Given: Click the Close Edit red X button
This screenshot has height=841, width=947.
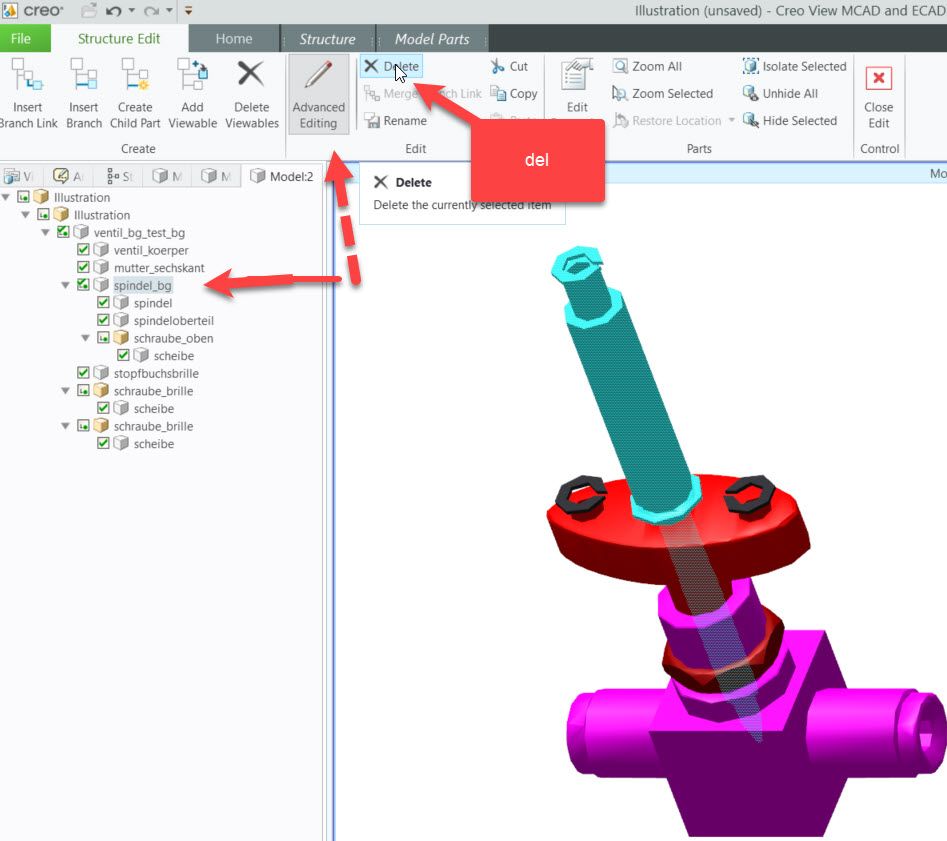Looking at the screenshot, I should coord(879,78).
